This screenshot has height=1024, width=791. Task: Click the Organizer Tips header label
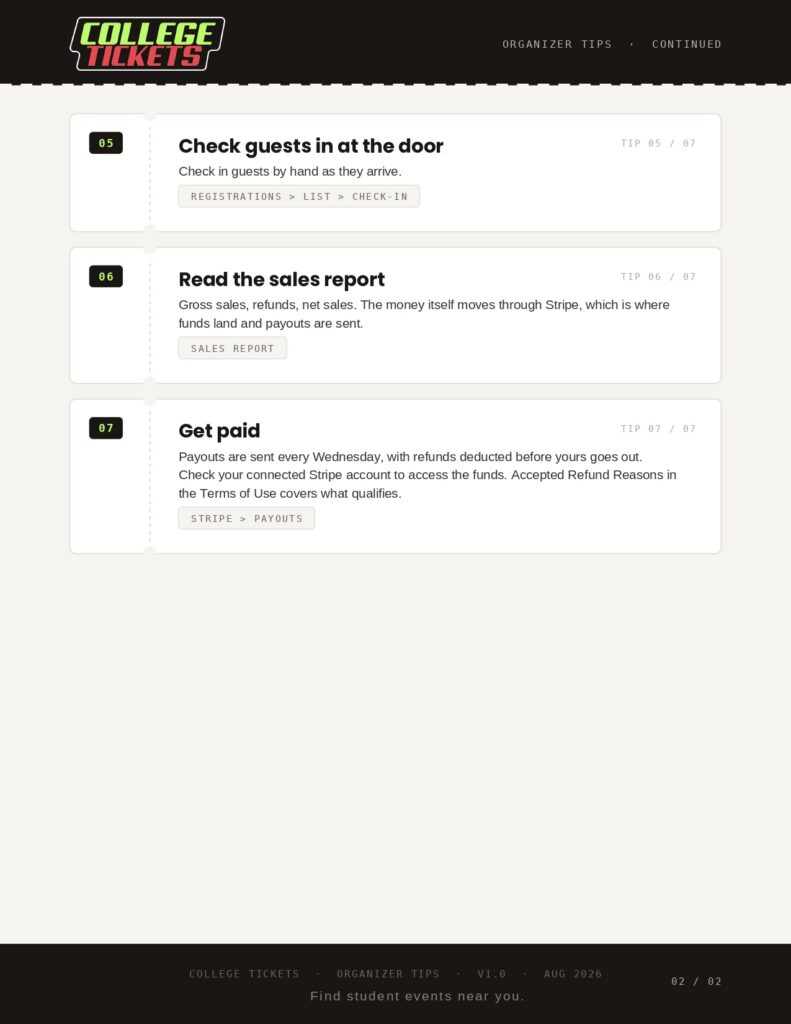[557, 44]
